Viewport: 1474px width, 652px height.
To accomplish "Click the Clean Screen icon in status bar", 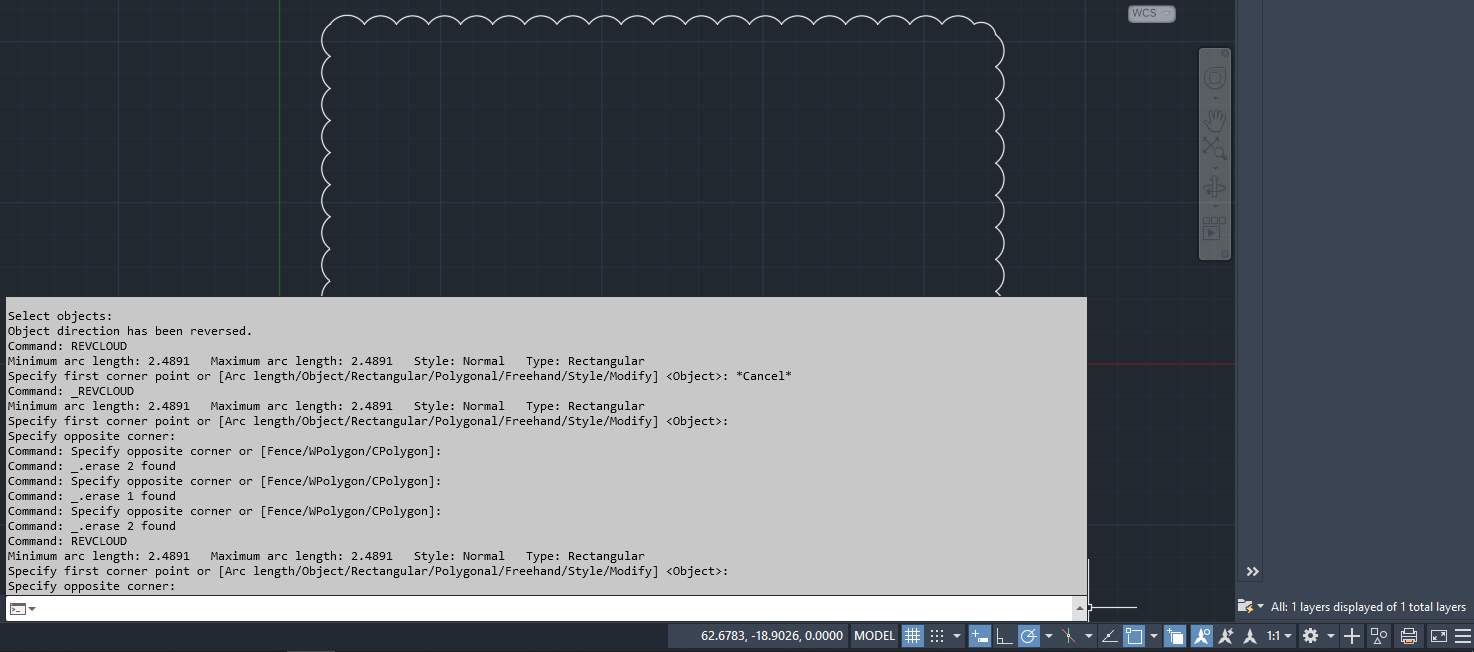I will click(x=1439, y=636).
